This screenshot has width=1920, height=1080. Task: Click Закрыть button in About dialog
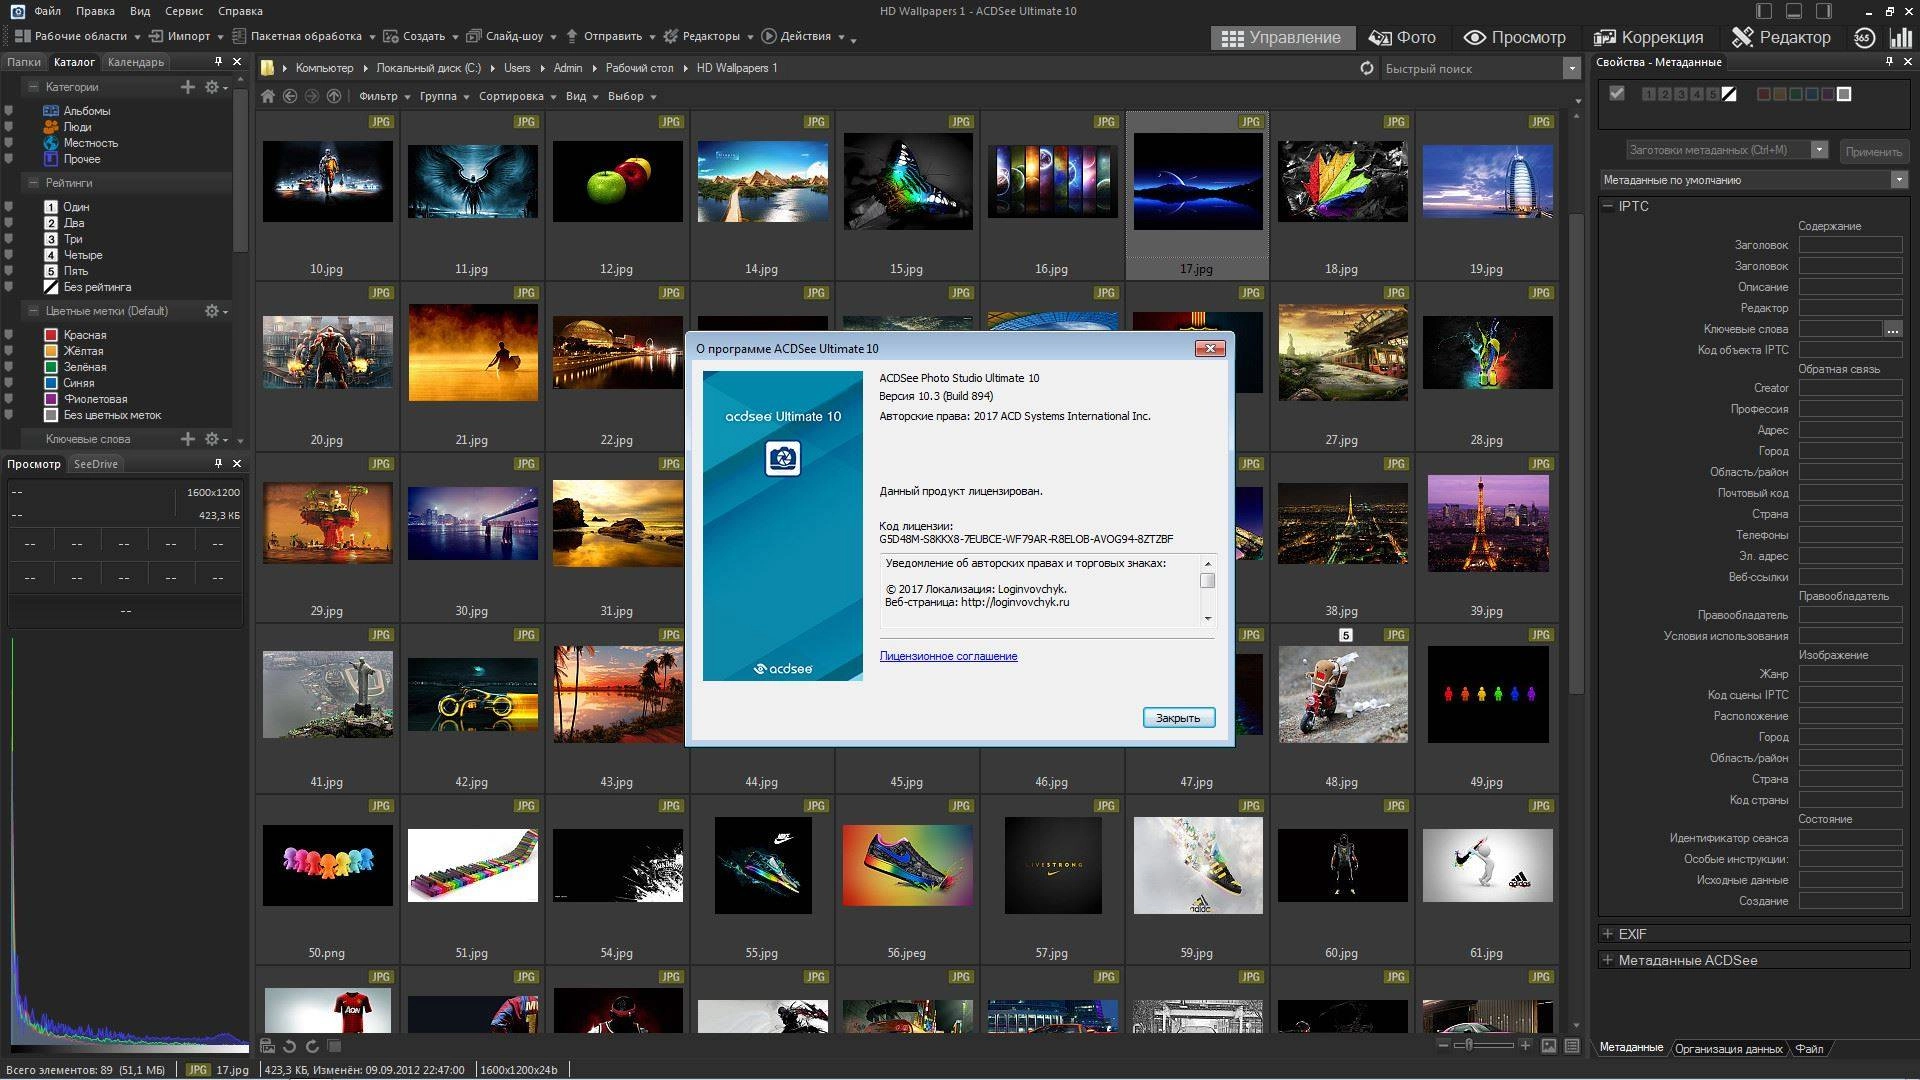1178,718
